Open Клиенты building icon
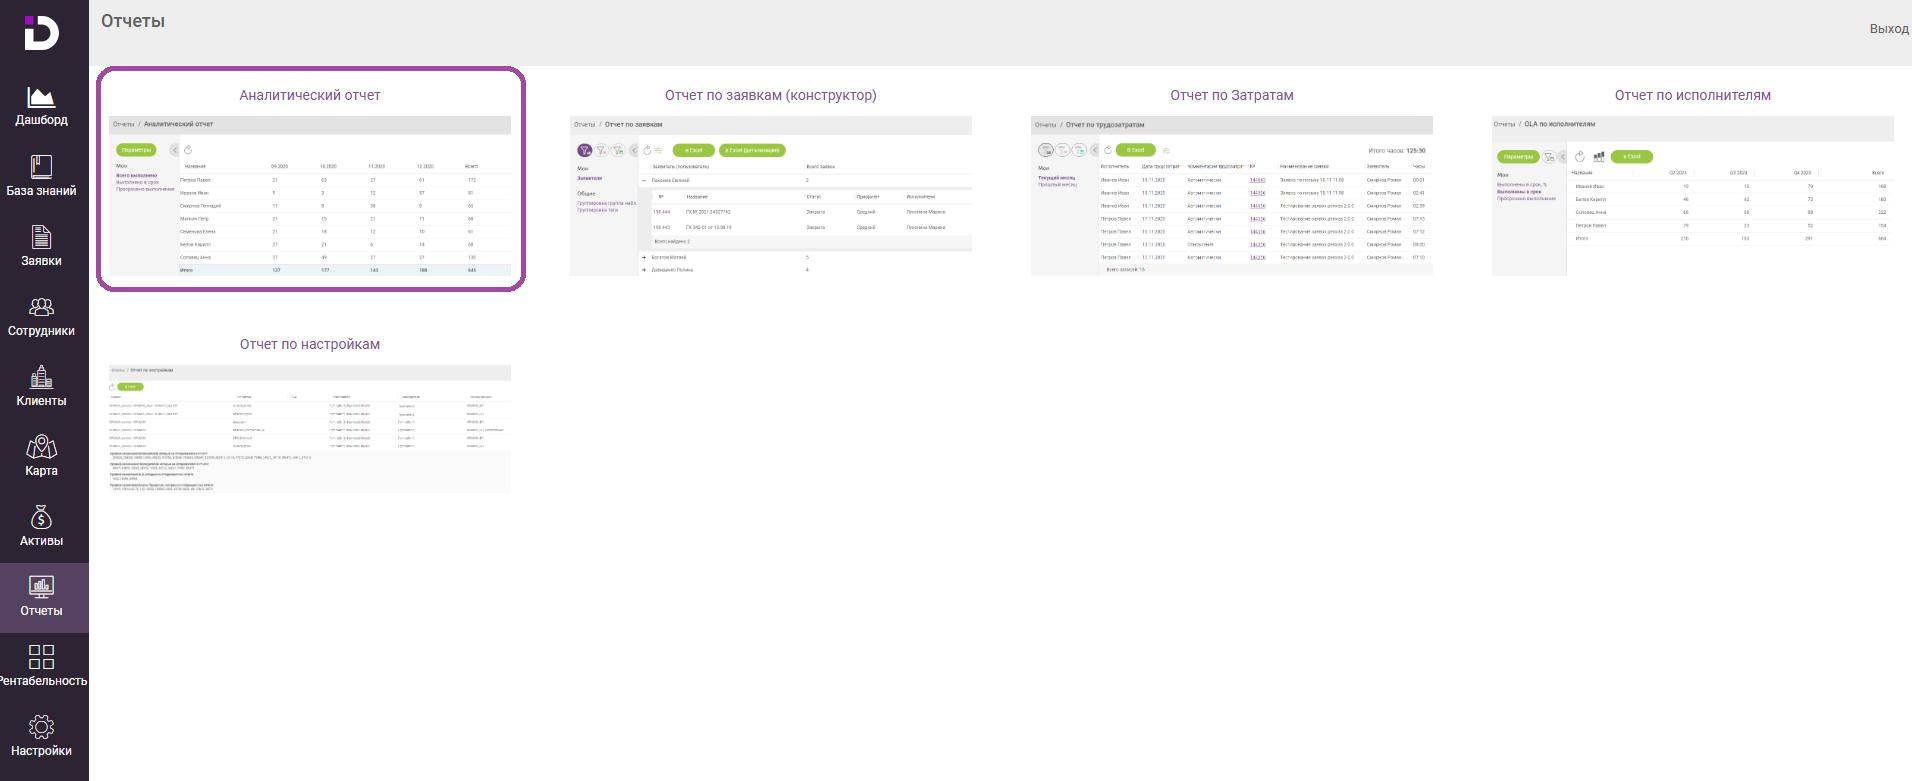This screenshot has width=1912, height=781. (41, 377)
